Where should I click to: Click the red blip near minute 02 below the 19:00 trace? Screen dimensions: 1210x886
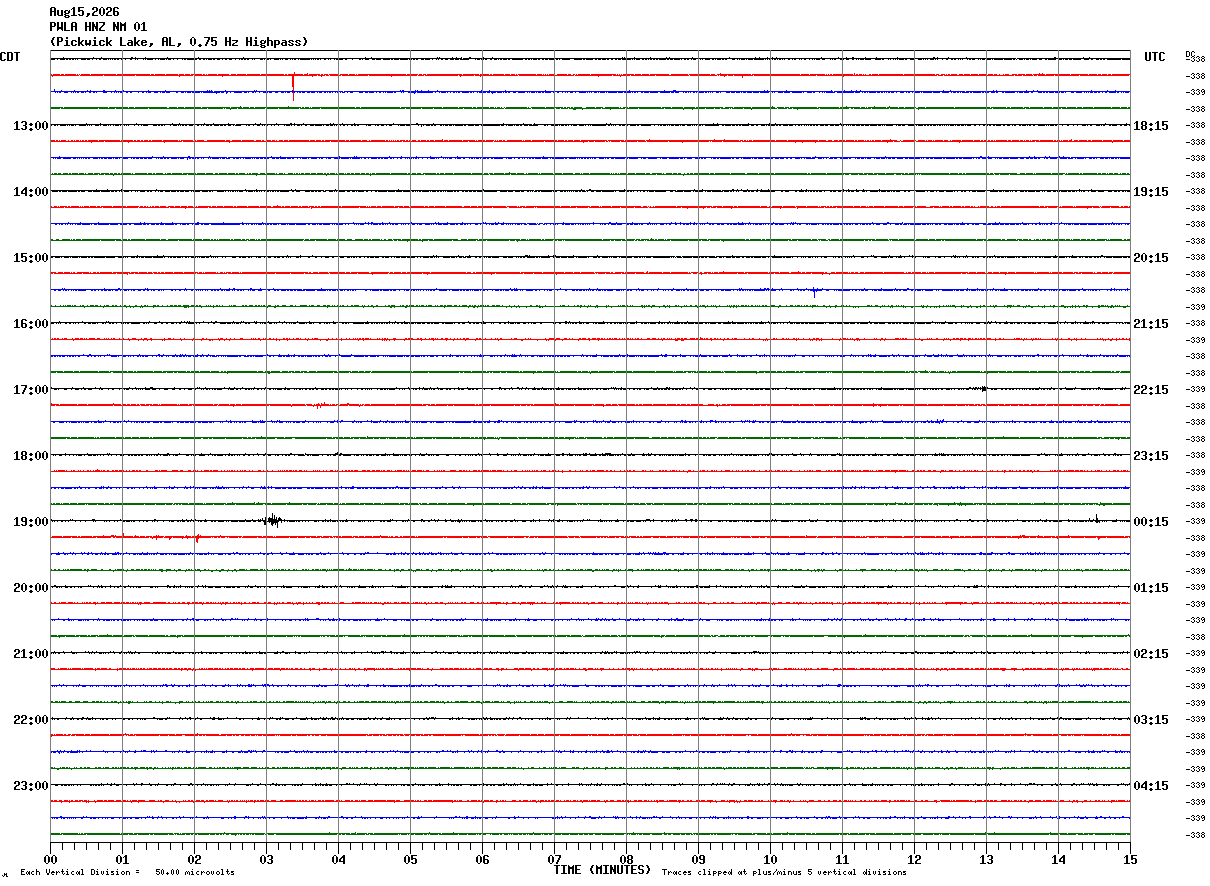click(x=197, y=538)
